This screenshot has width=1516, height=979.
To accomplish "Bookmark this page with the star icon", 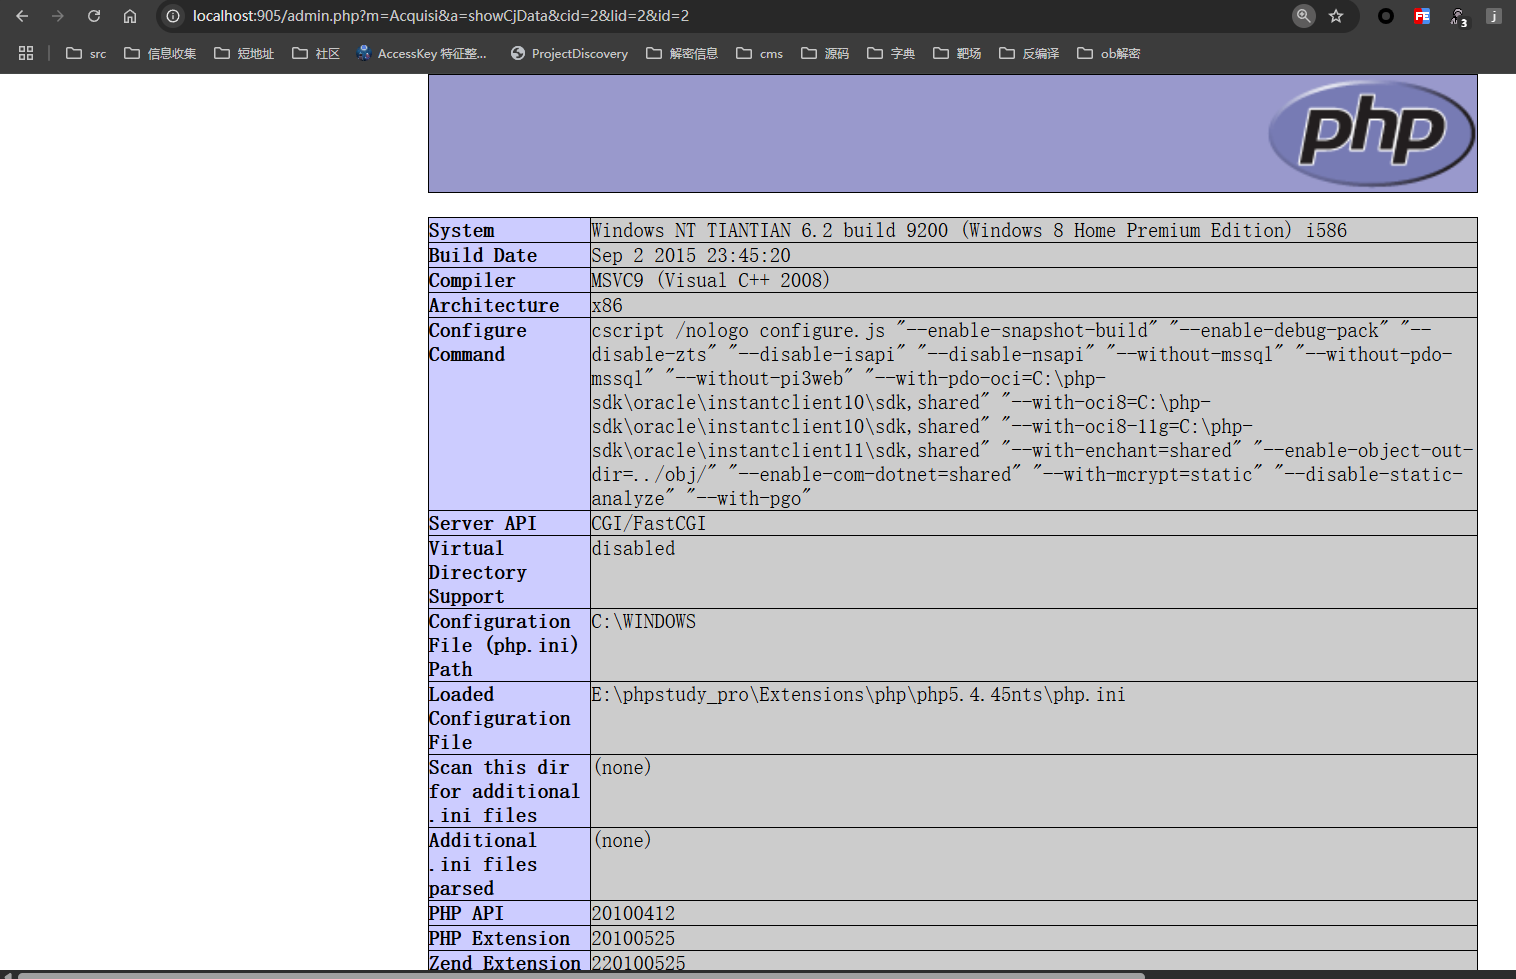I will point(1336,16).
